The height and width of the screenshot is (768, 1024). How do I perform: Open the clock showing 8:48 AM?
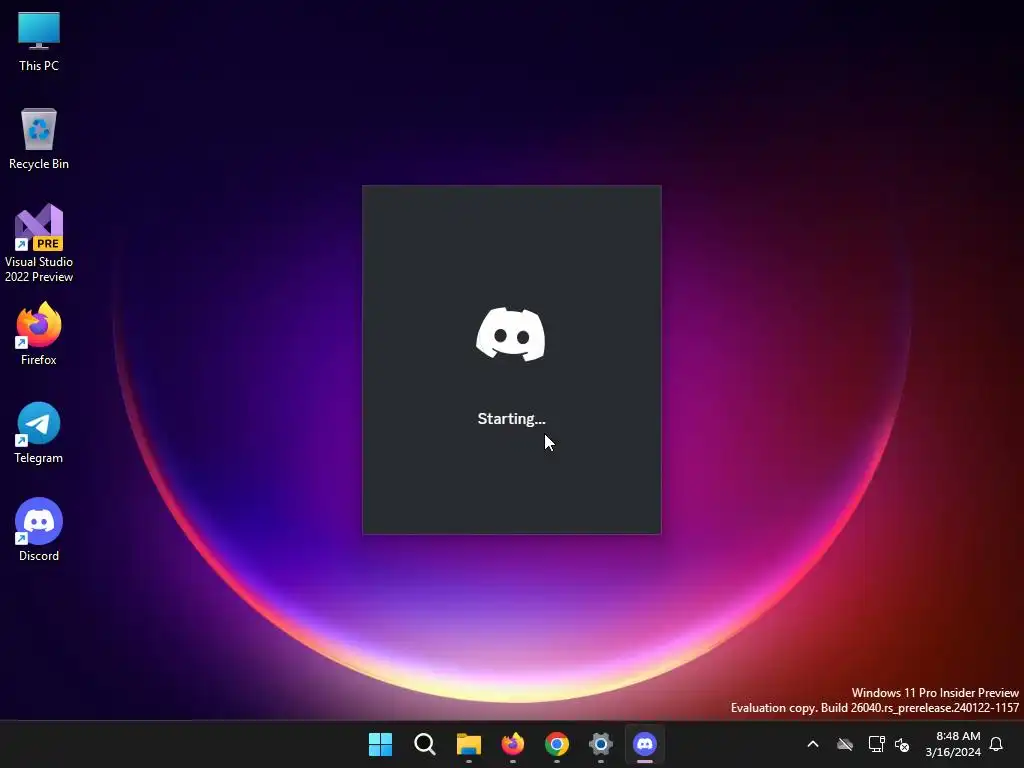[x=953, y=744]
